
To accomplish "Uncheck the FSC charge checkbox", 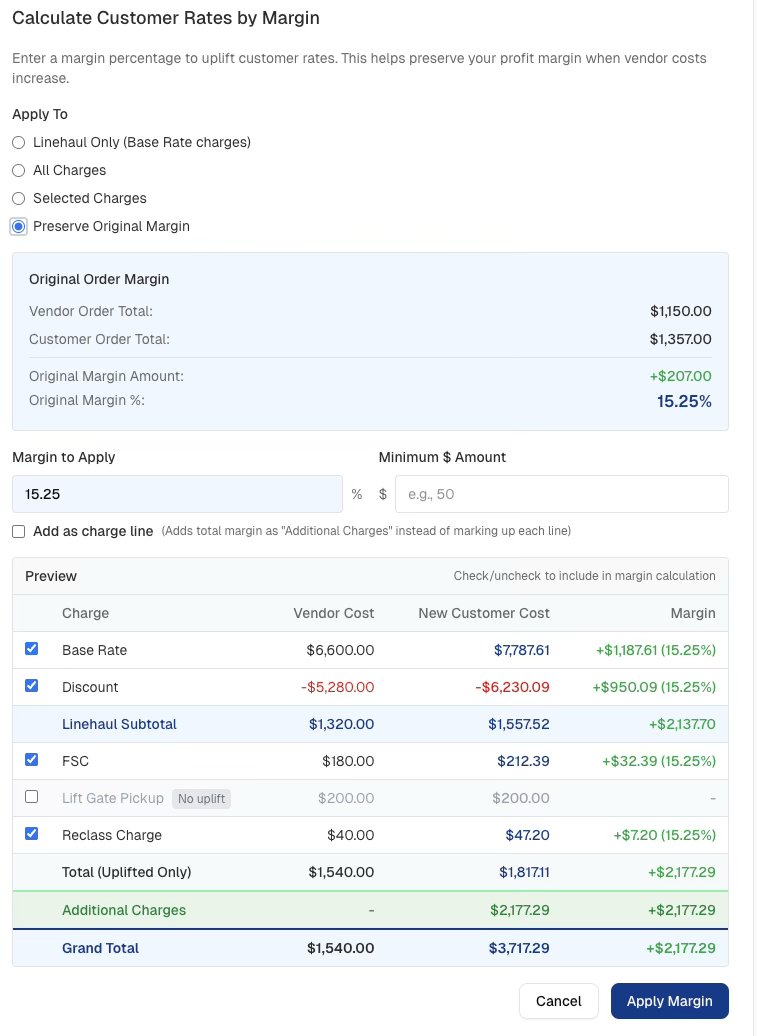I will click(32, 760).
